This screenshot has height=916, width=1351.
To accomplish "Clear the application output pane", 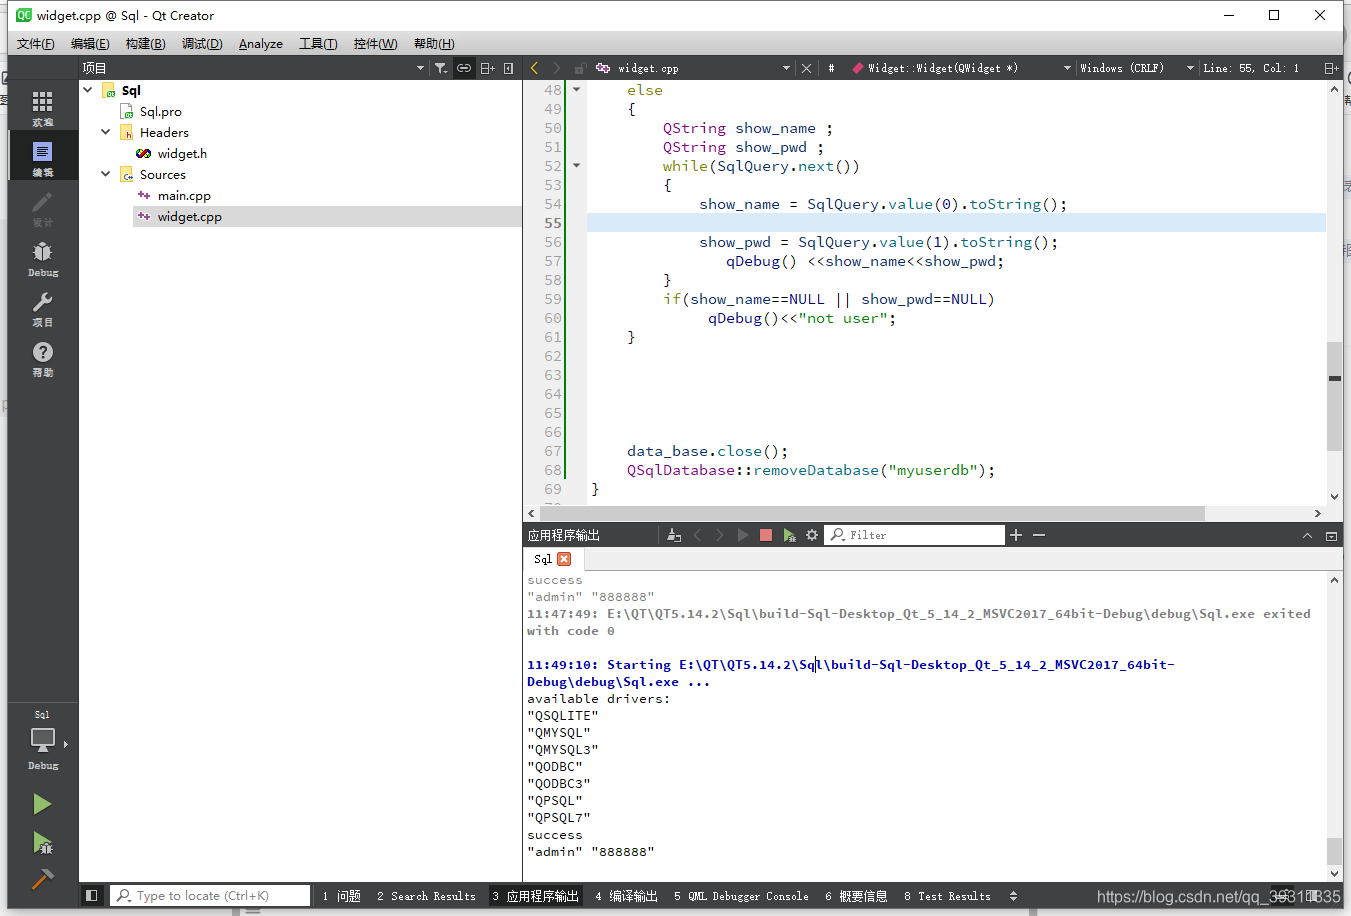I will (x=674, y=535).
